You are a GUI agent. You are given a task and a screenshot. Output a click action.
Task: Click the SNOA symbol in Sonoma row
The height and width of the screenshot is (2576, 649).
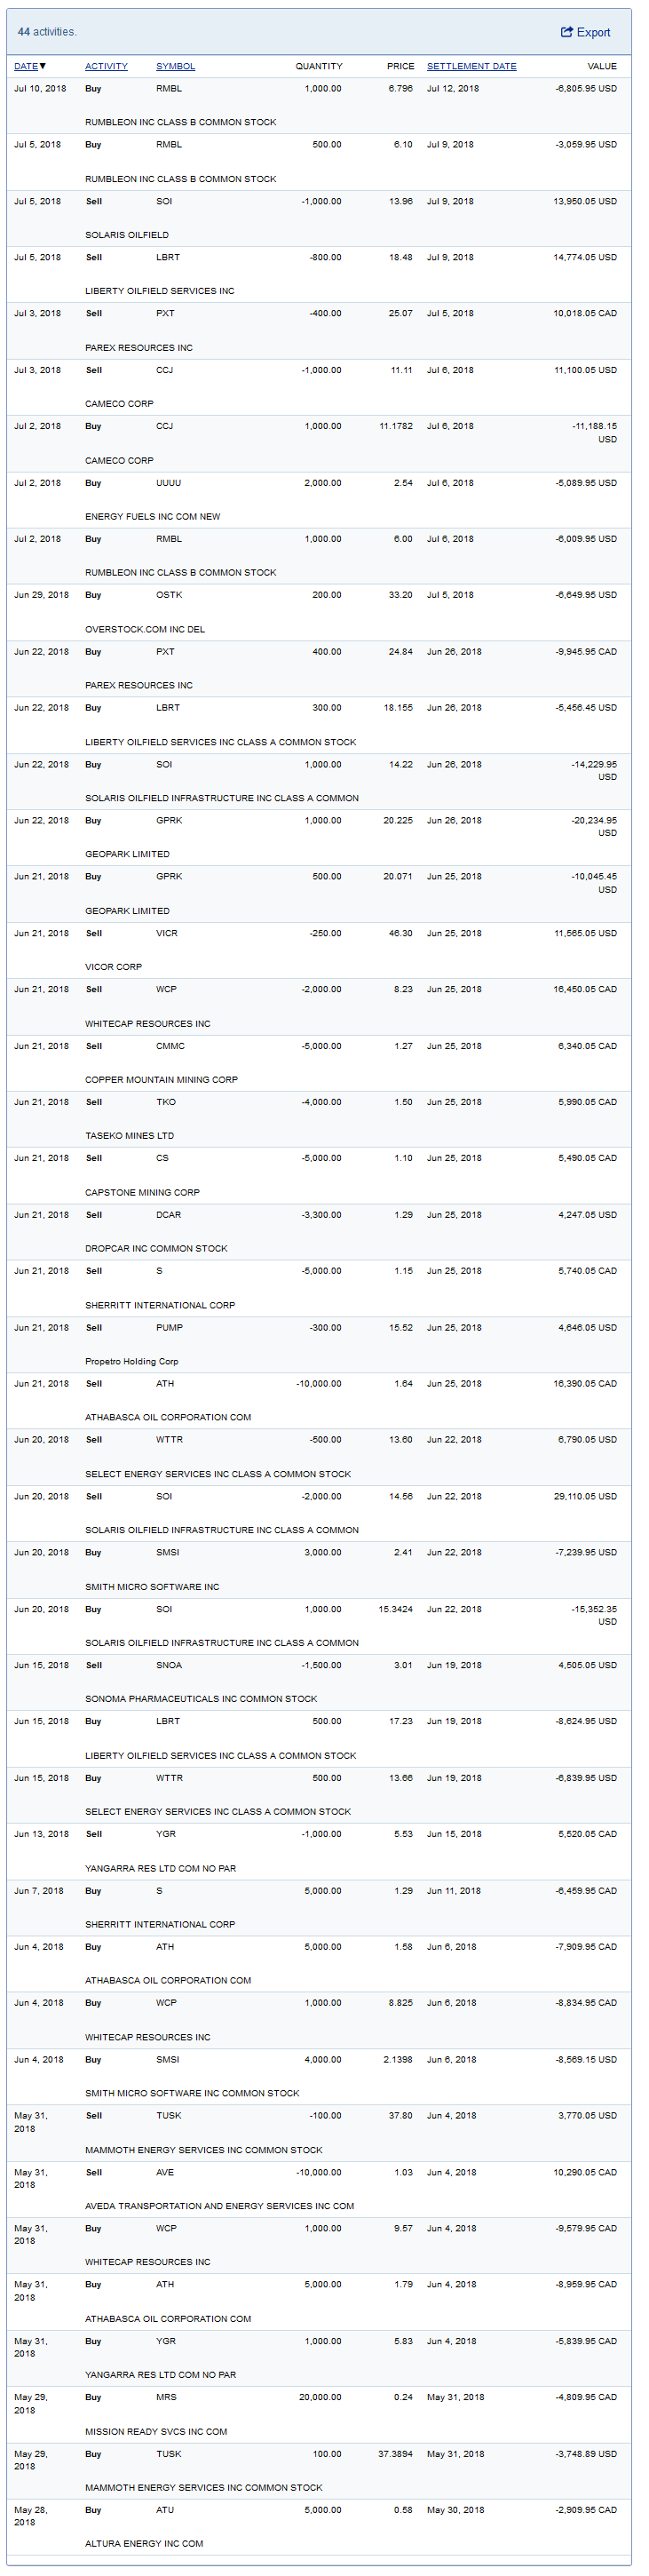tap(169, 1665)
